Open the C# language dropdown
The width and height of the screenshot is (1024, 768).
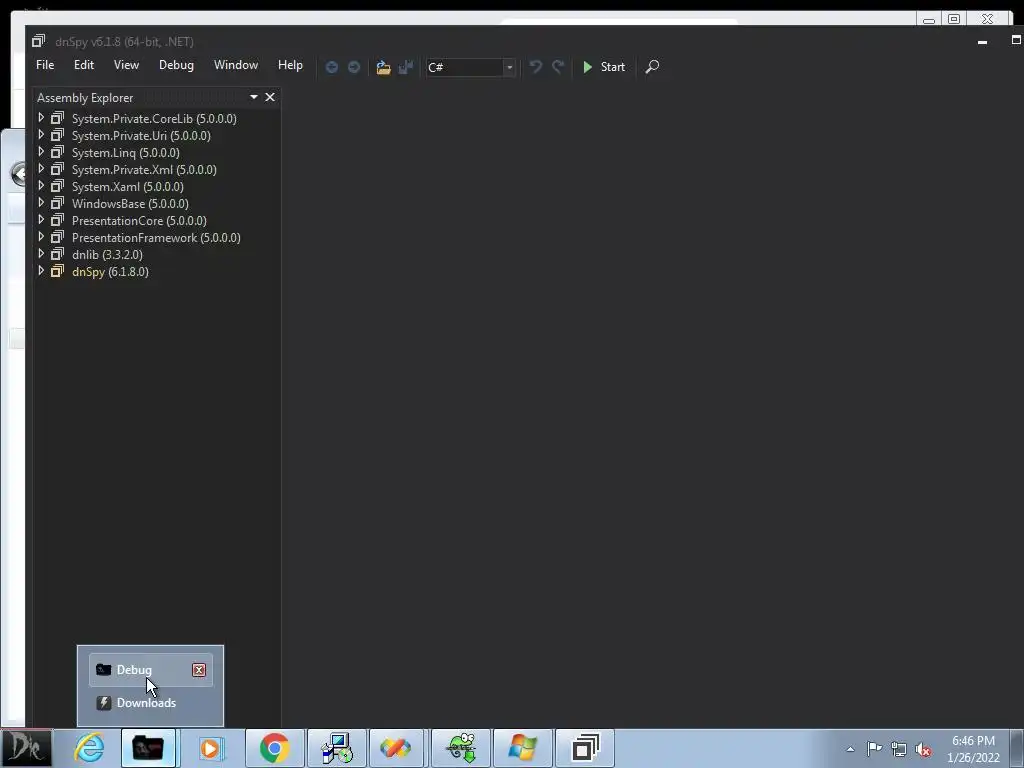click(x=470, y=67)
